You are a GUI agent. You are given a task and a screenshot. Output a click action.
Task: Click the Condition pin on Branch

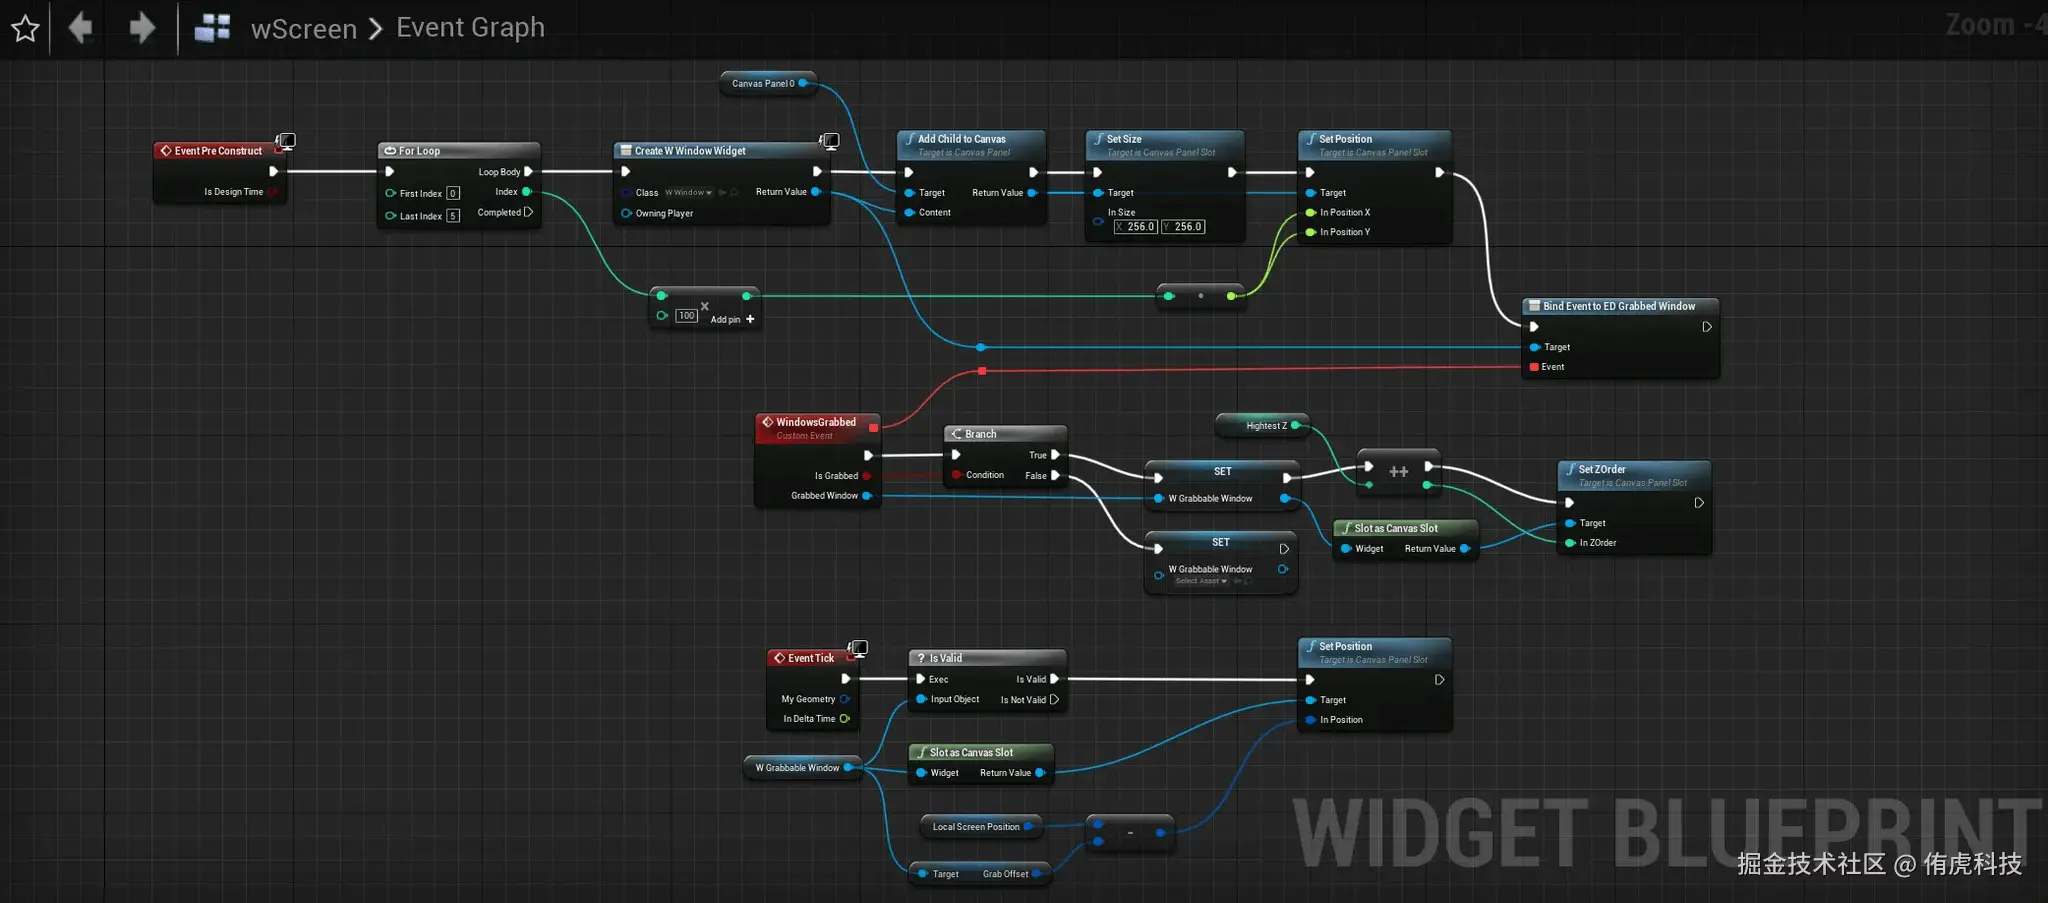tap(957, 475)
